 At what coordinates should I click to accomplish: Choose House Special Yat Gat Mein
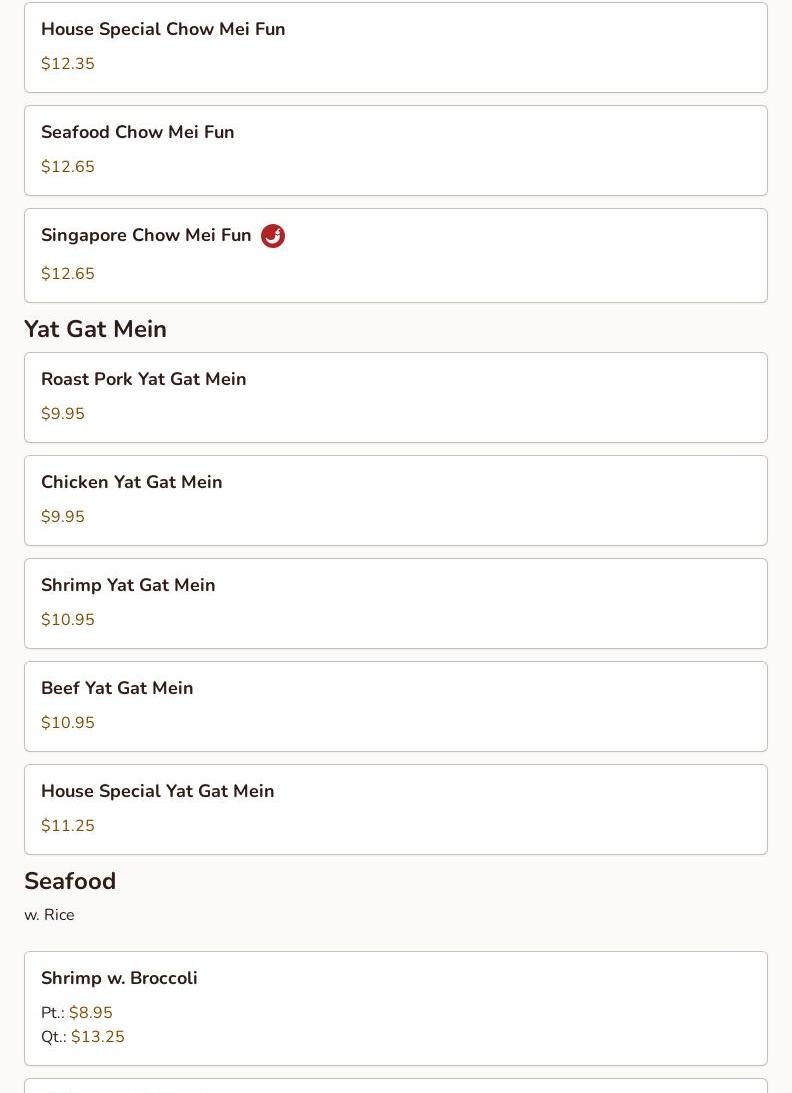tap(158, 792)
